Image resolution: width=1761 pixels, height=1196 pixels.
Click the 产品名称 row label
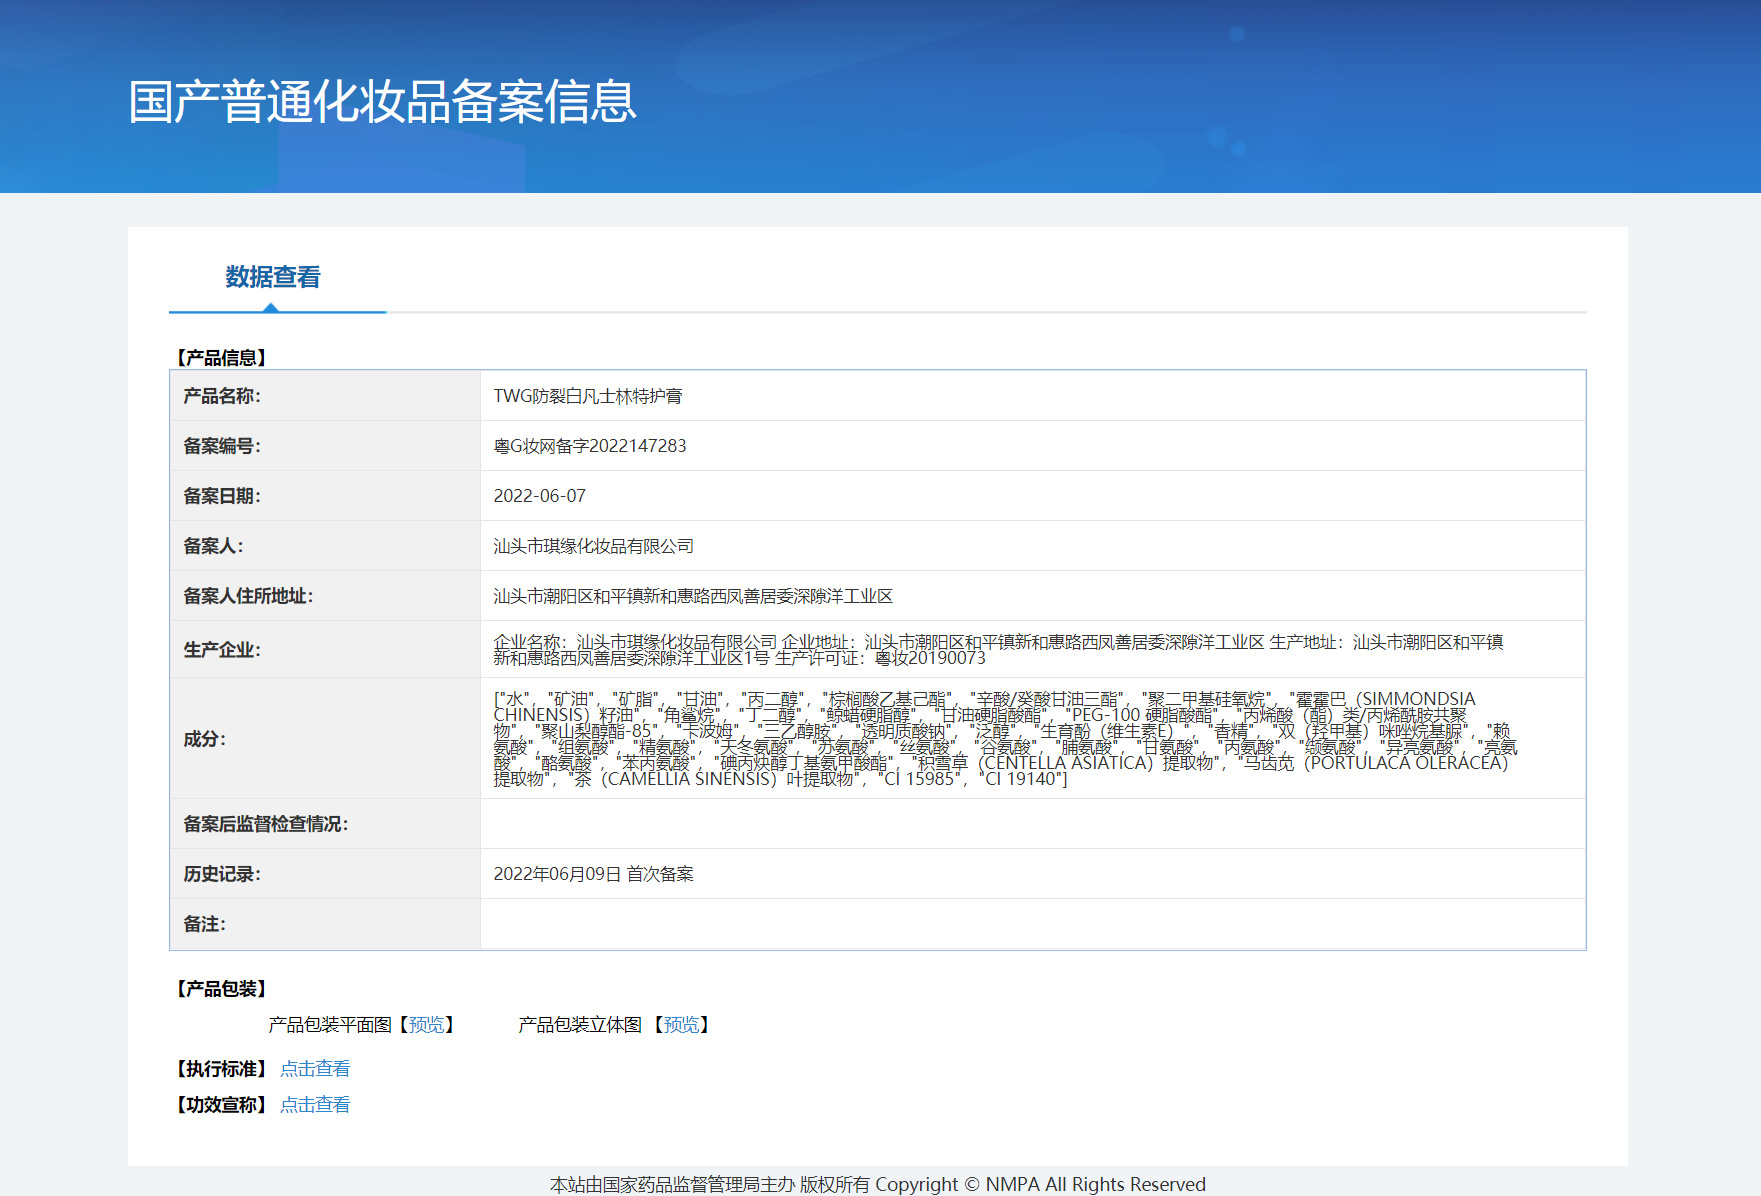pos(221,396)
